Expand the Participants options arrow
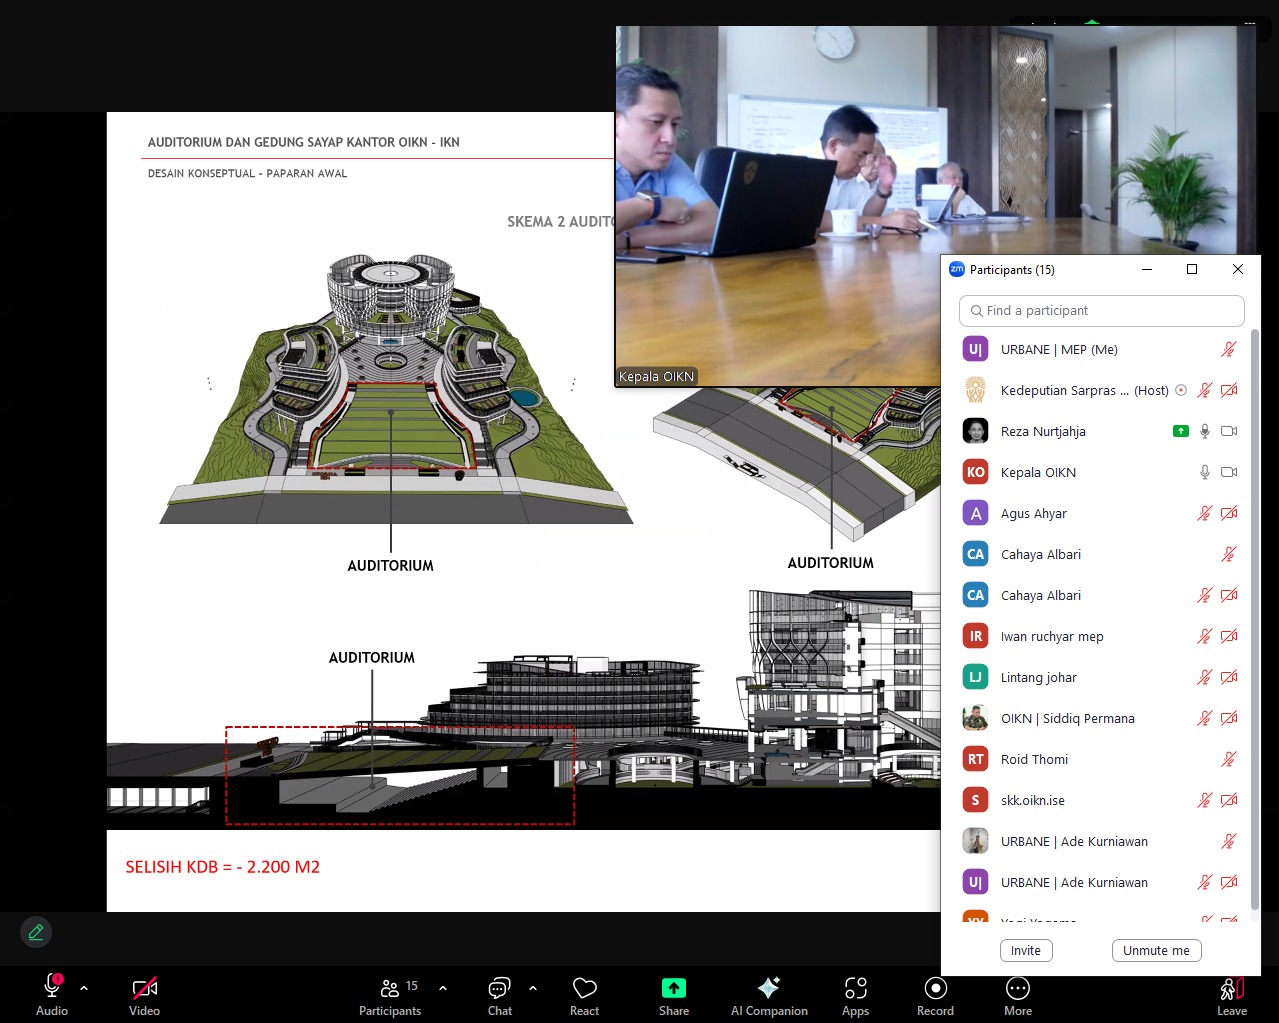The image size is (1279, 1023). pyautogui.click(x=443, y=988)
